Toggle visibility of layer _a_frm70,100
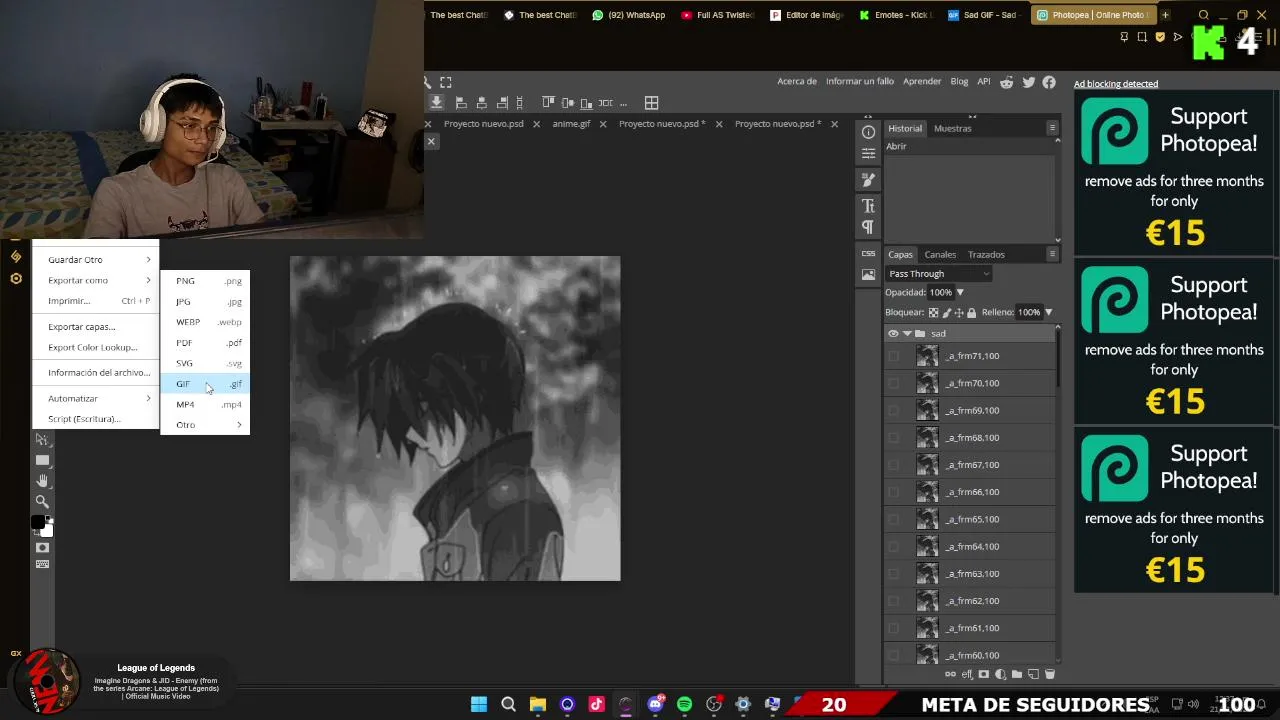Image resolution: width=1280 pixels, height=720 pixels. click(894, 383)
